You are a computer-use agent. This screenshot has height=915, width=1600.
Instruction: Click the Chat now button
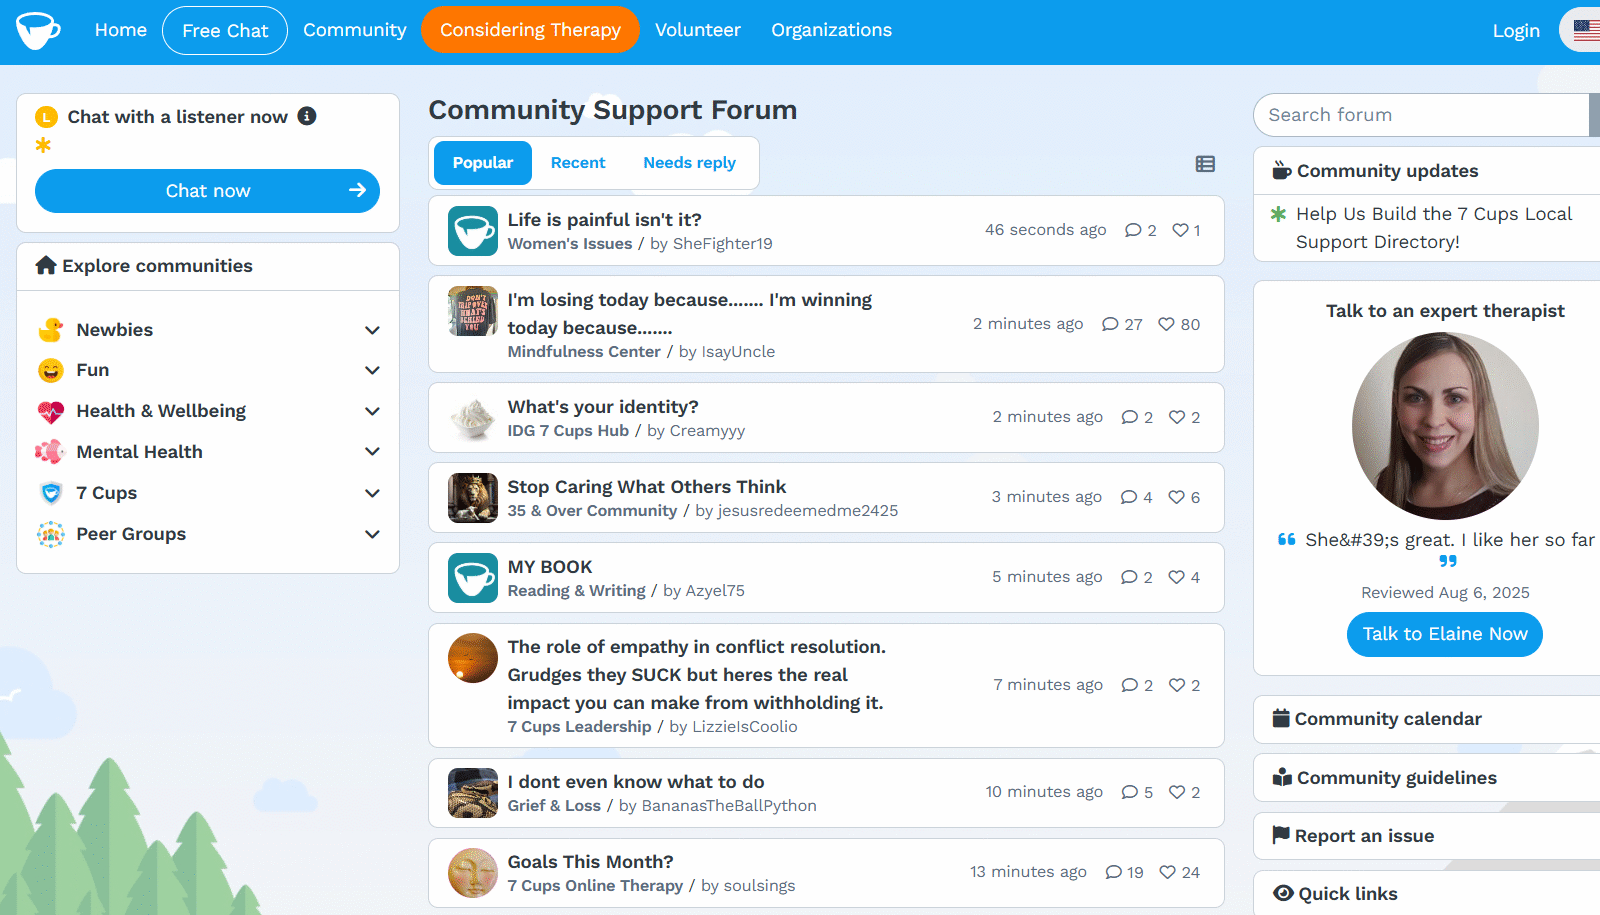207,191
